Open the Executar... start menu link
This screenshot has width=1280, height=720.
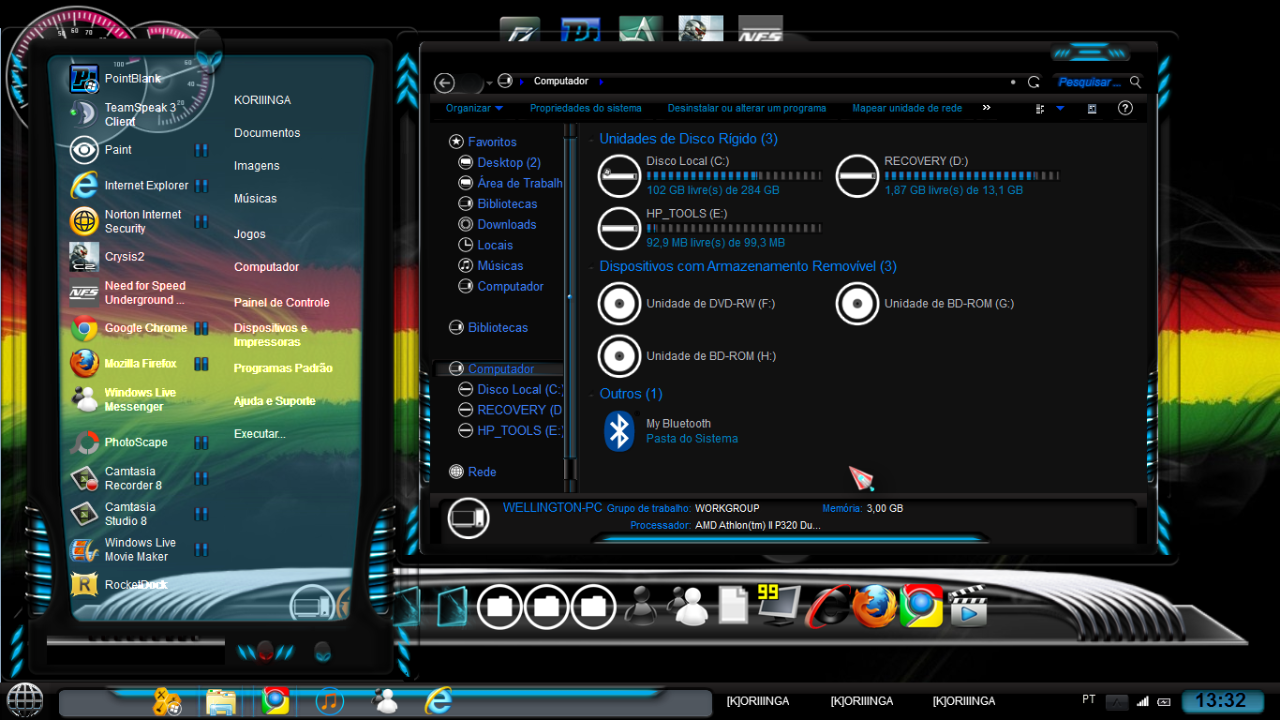click(259, 434)
